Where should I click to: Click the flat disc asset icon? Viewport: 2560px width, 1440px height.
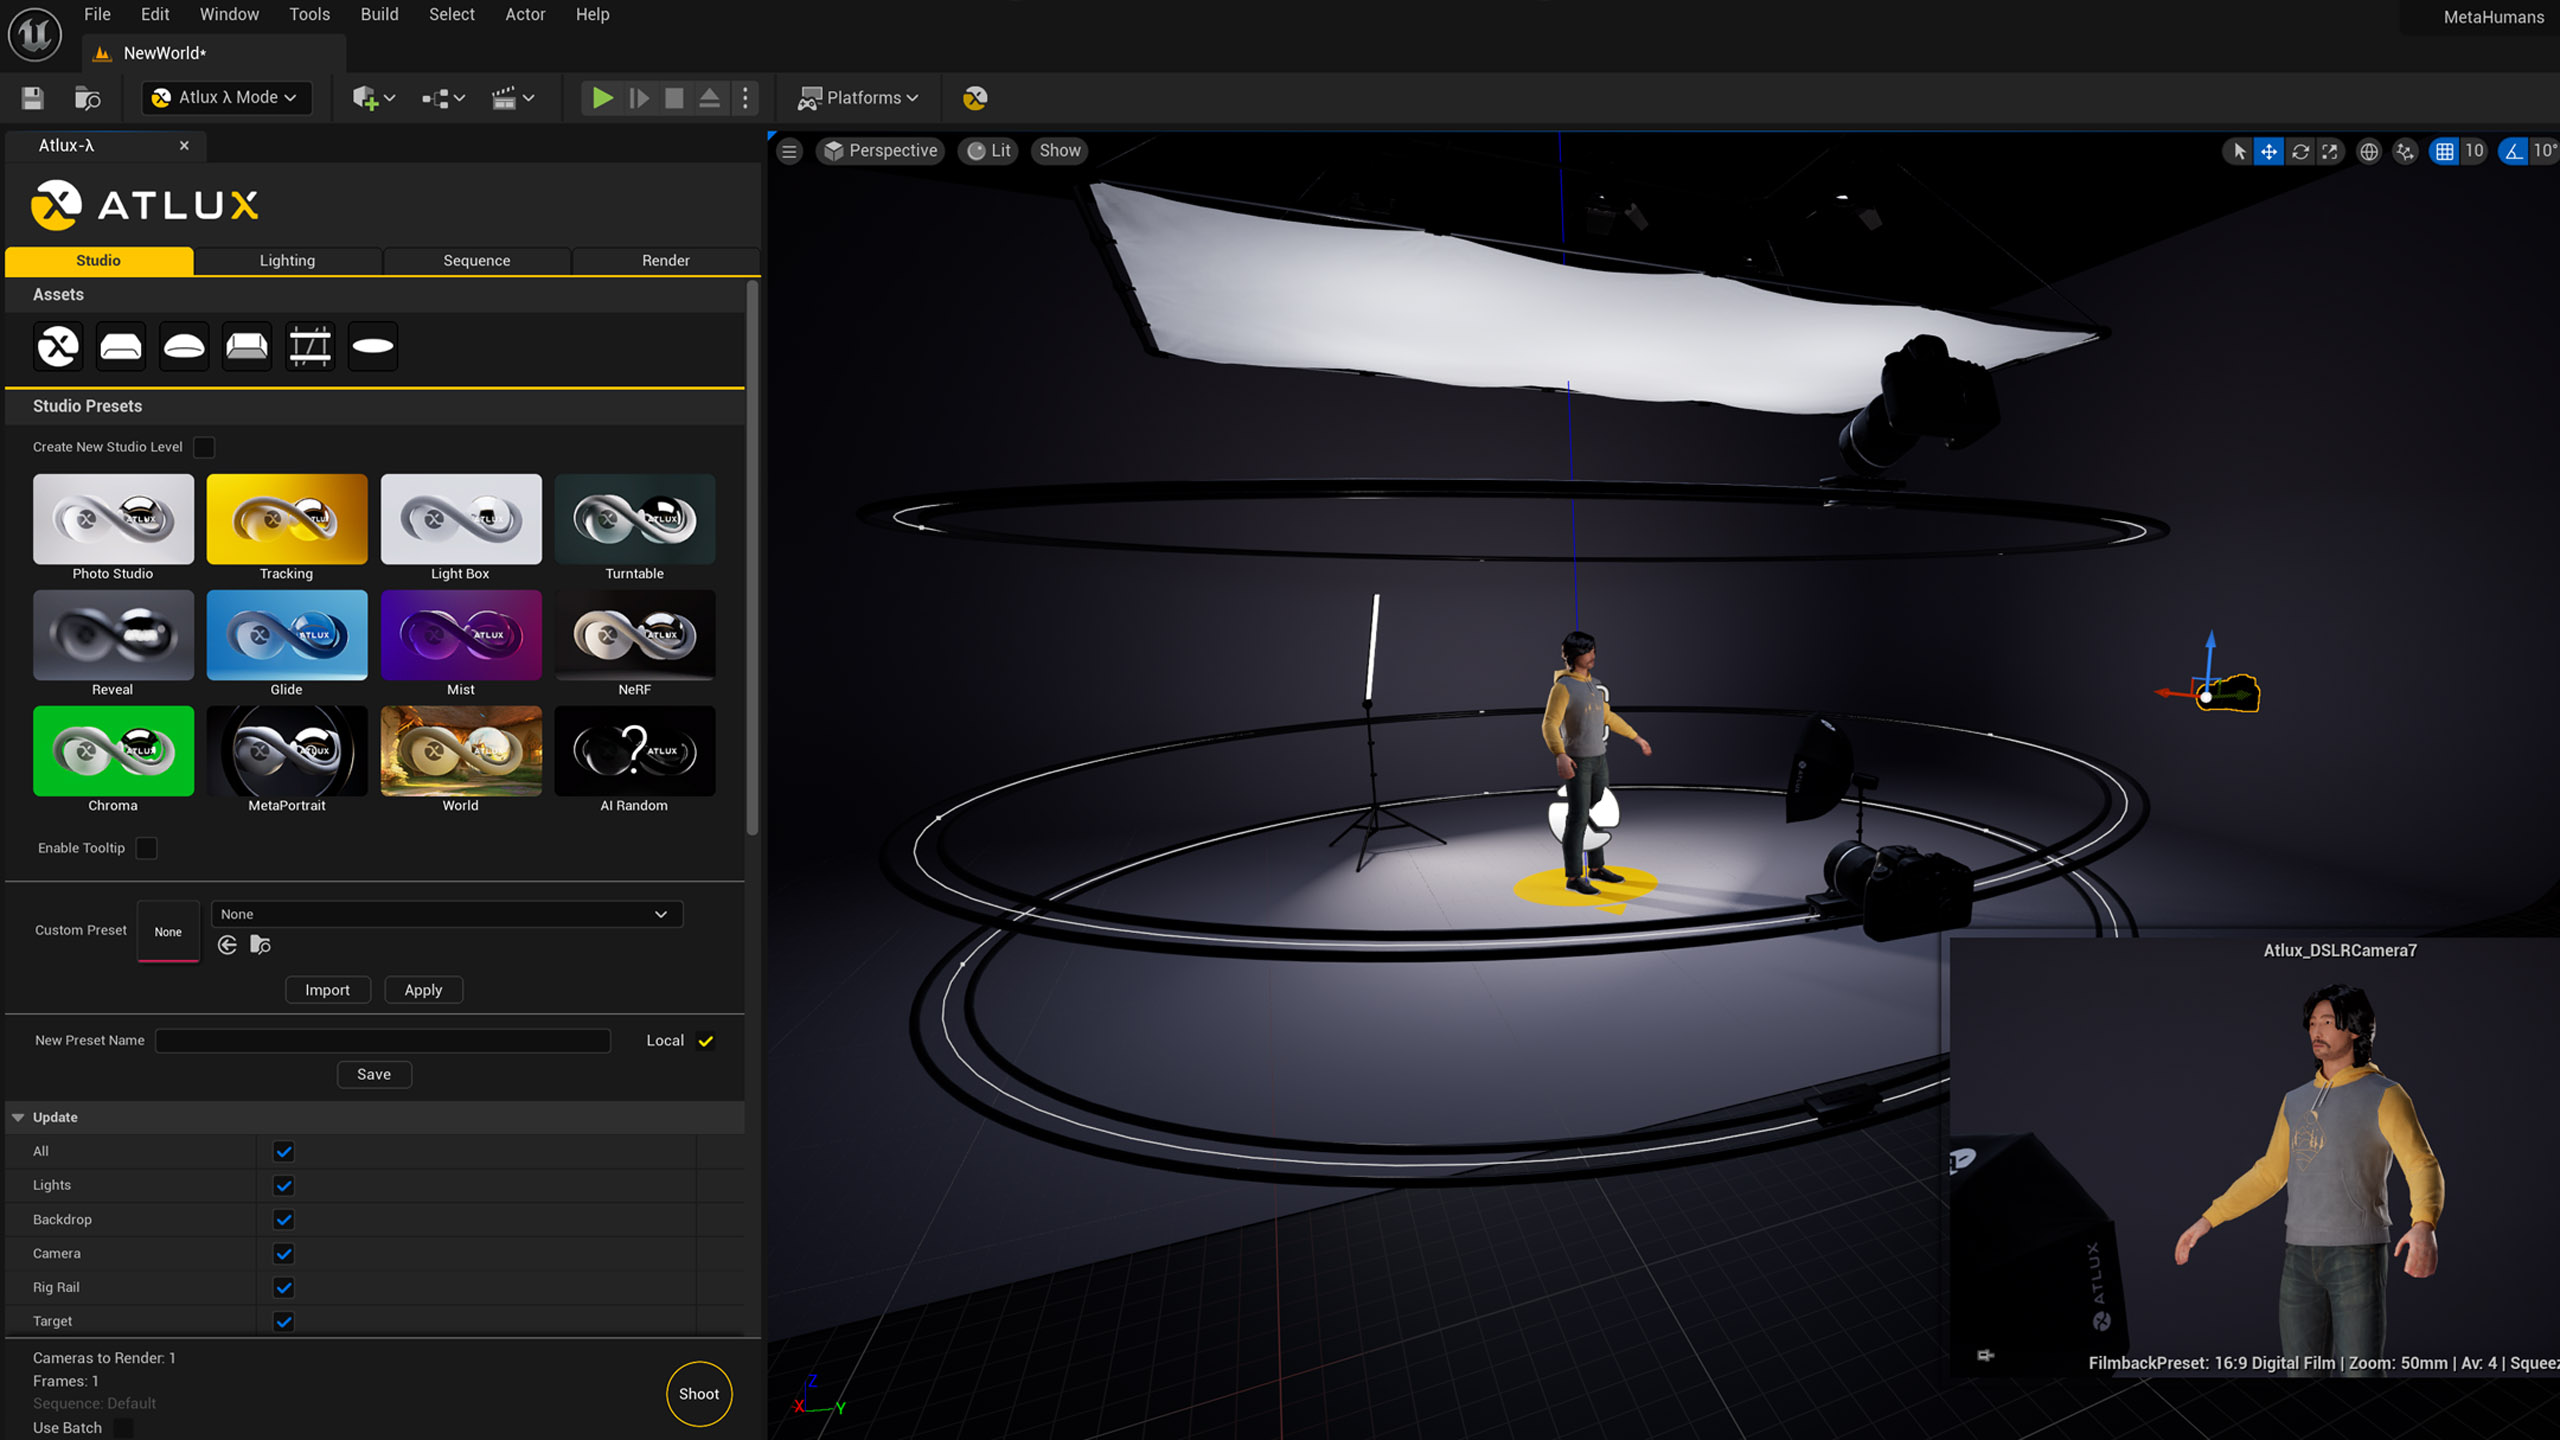tap(373, 347)
